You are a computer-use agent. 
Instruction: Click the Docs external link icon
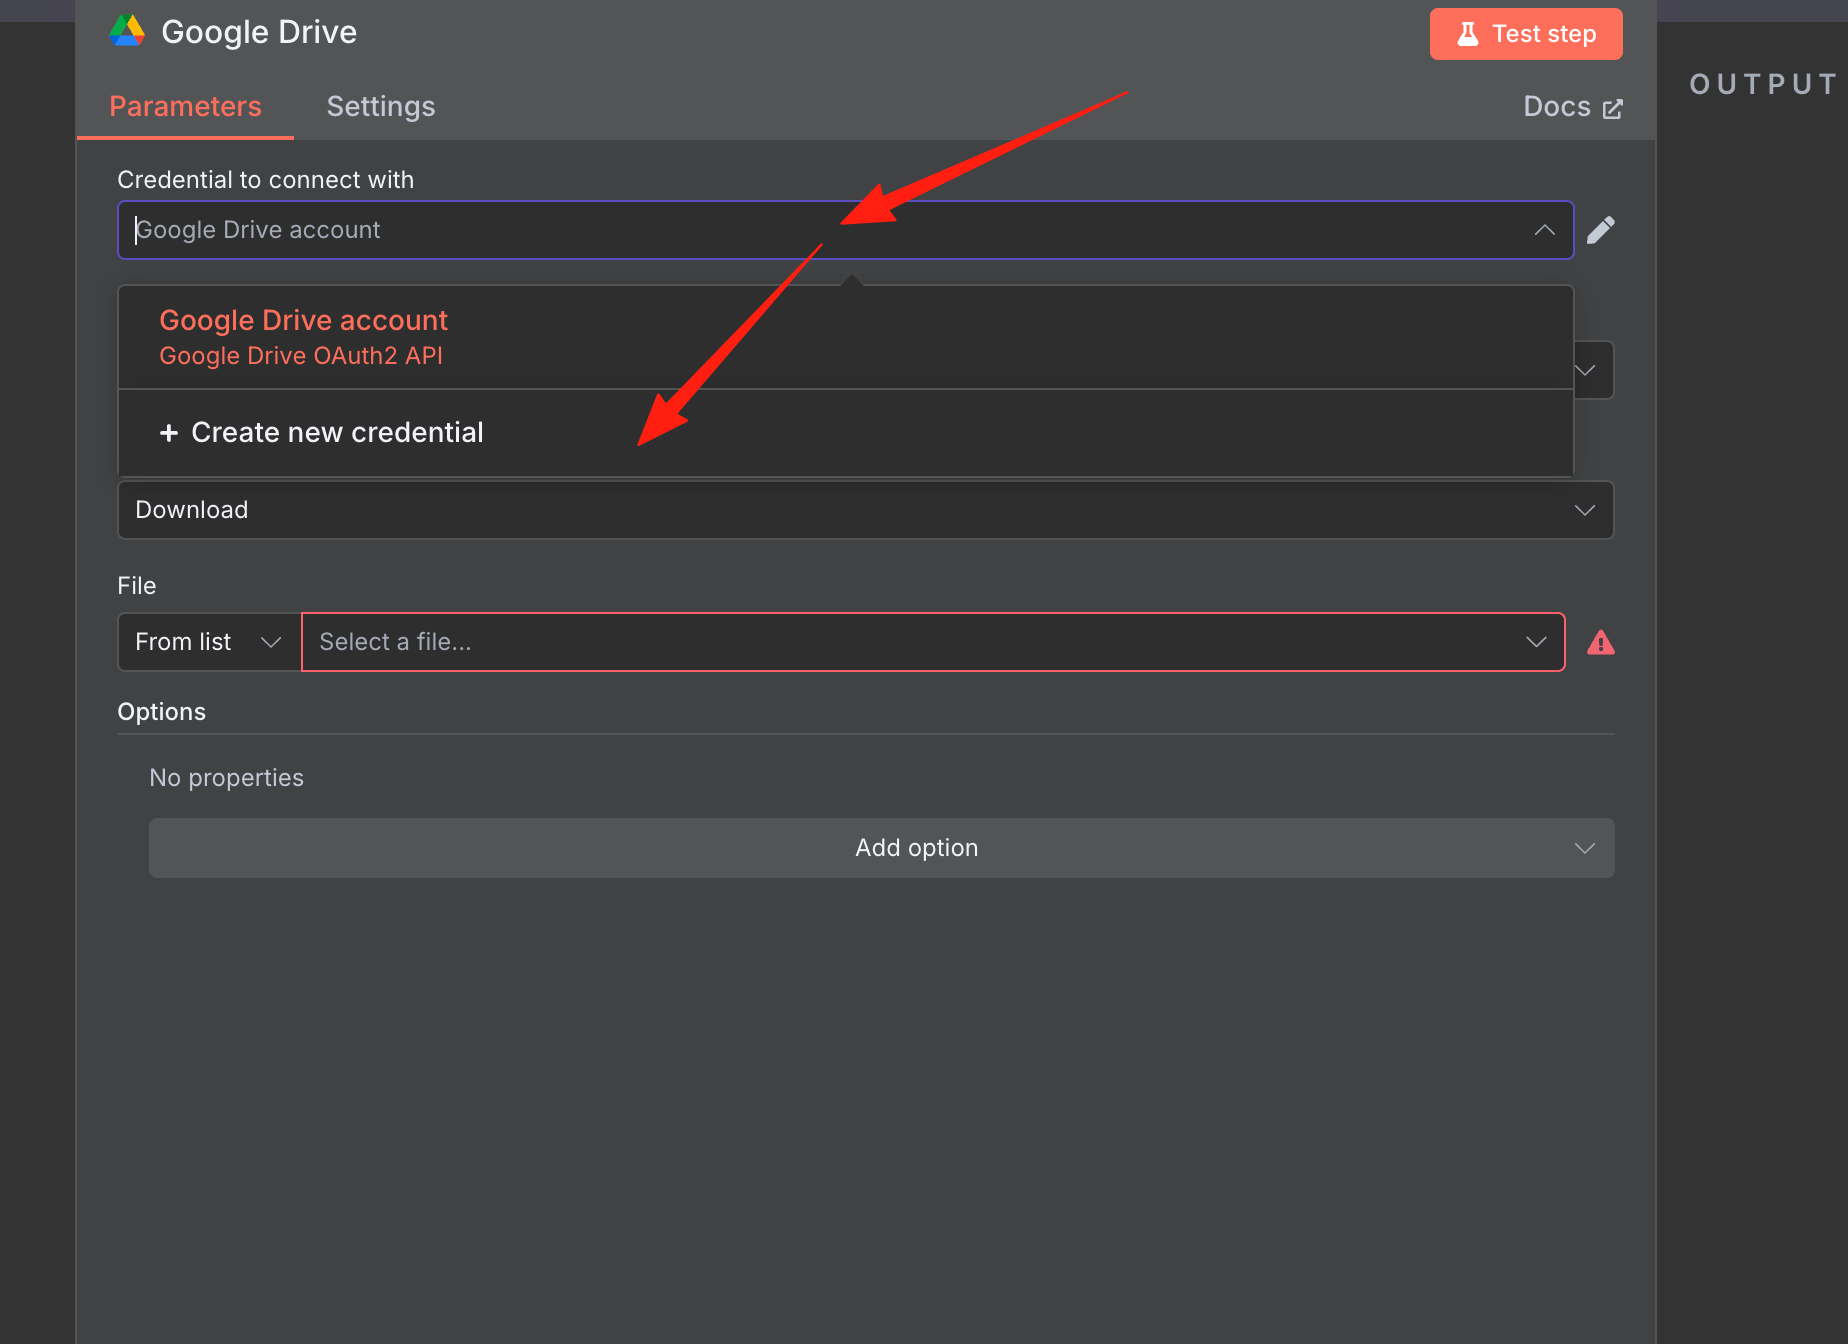(x=1613, y=108)
